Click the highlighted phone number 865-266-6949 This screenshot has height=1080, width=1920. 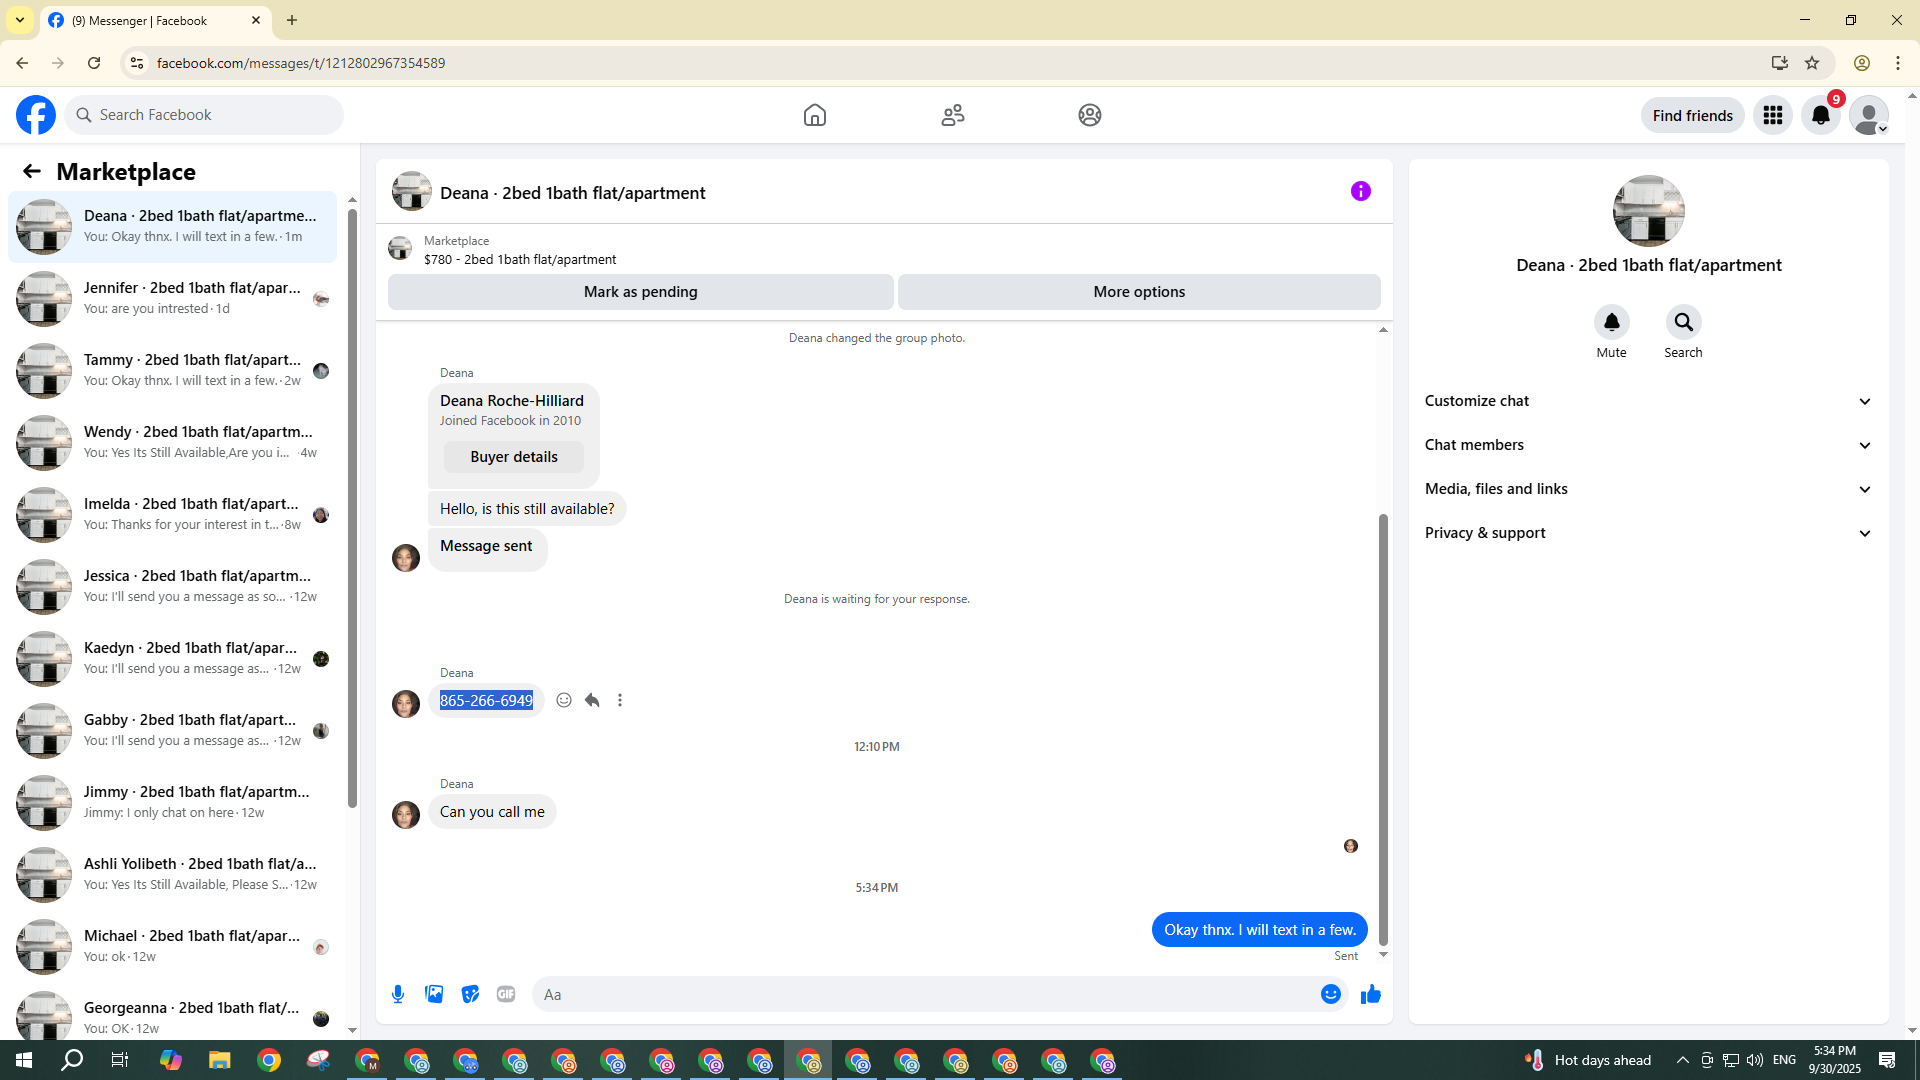(487, 701)
